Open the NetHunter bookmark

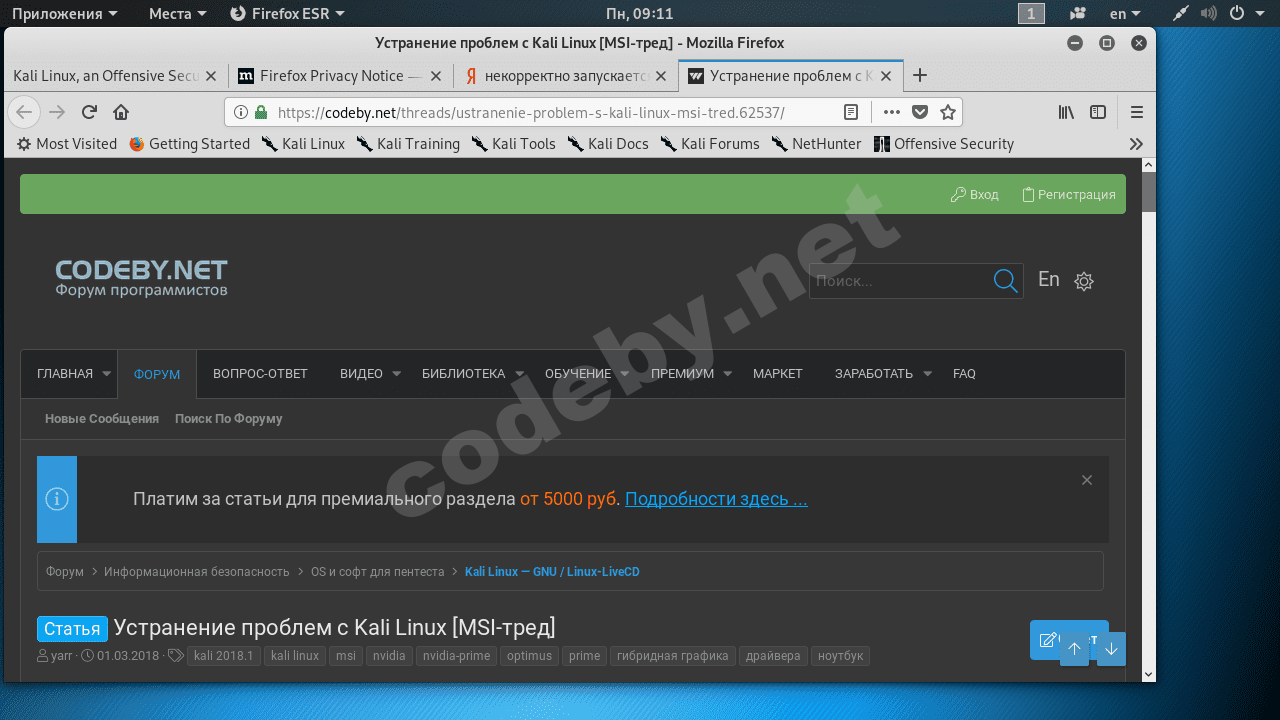pos(816,144)
